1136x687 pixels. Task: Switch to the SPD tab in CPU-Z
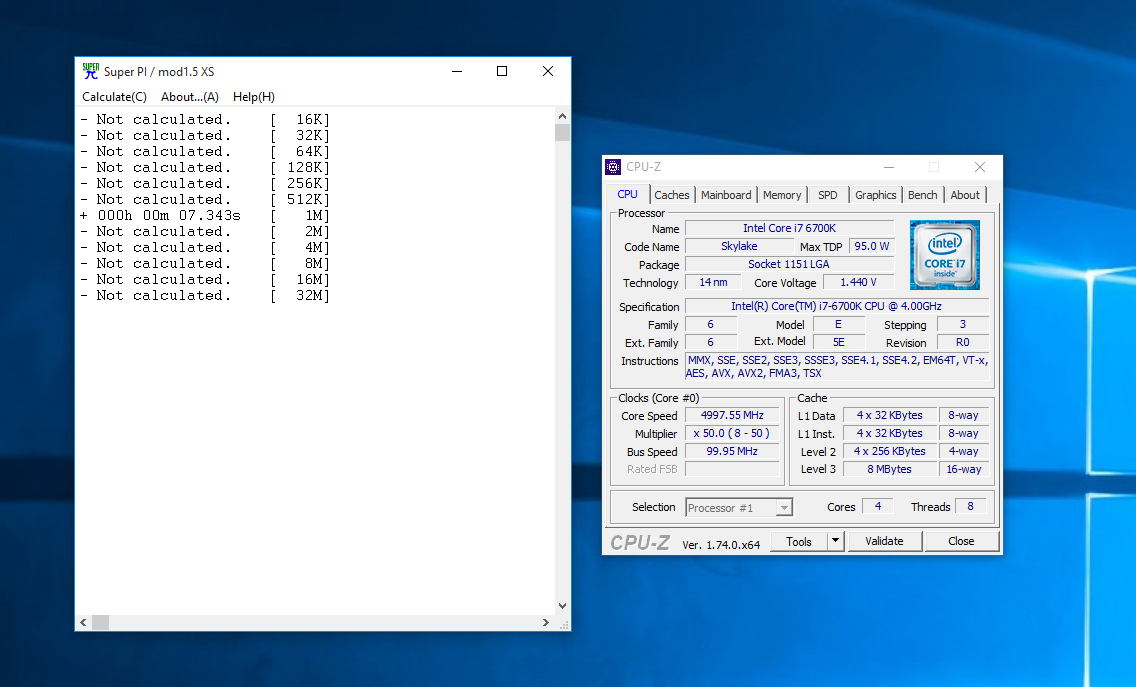(x=827, y=195)
